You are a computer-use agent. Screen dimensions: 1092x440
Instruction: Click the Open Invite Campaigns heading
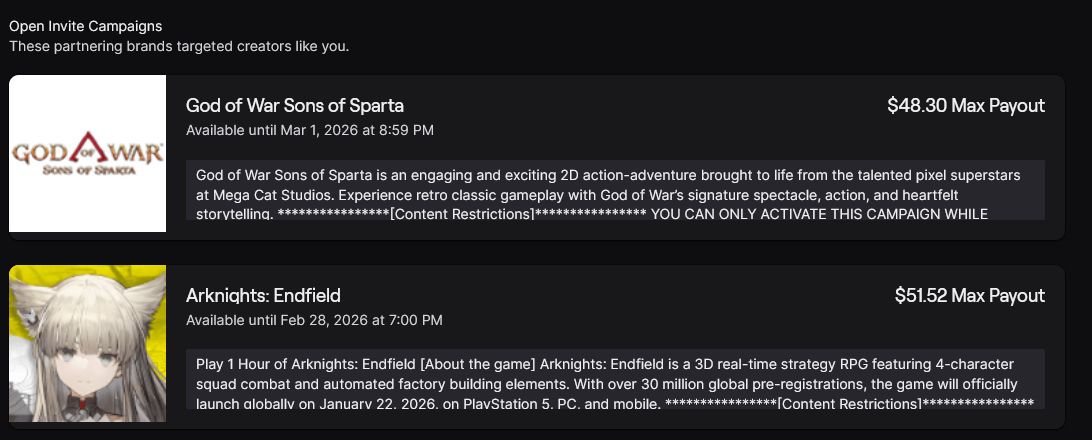click(x=86, y=26)
